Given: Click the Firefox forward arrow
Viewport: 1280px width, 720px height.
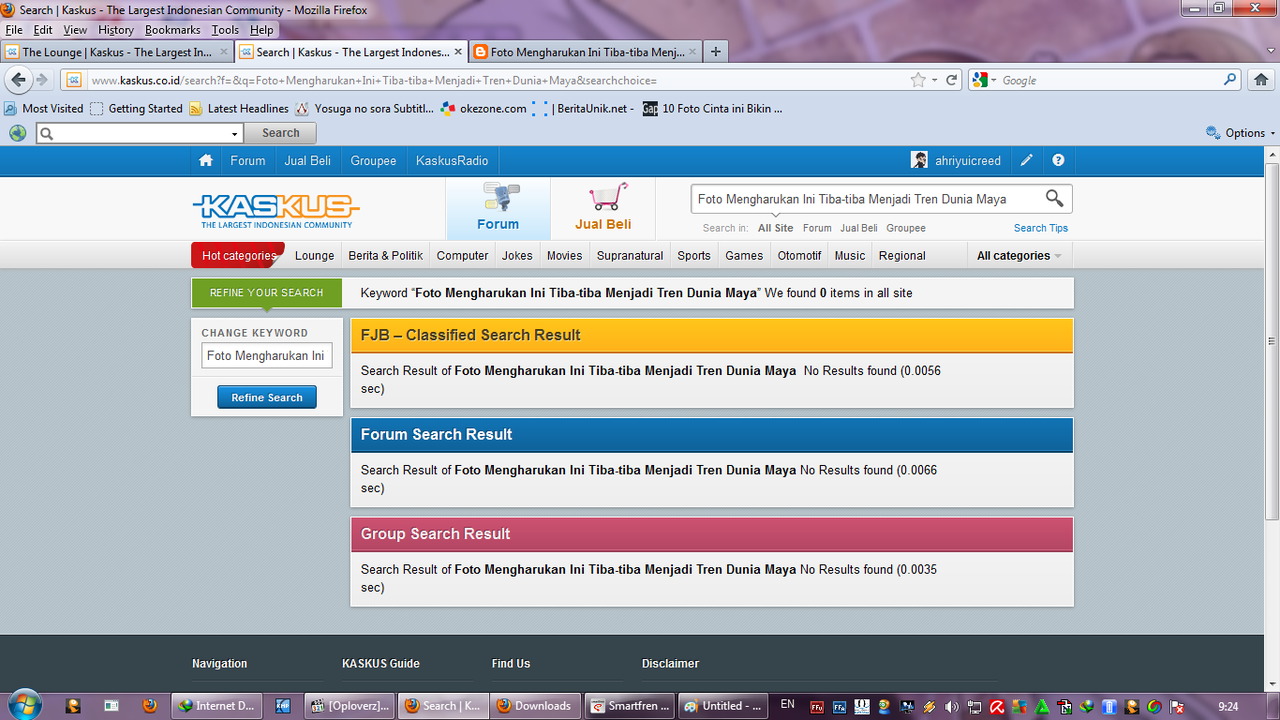Looking at the screenshot, I should coord(42,80).
